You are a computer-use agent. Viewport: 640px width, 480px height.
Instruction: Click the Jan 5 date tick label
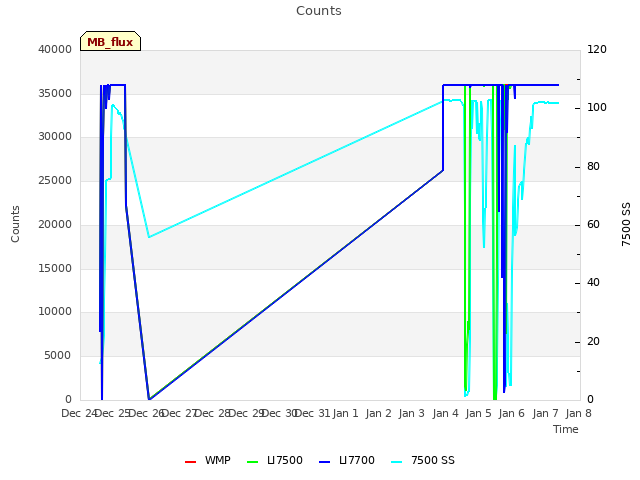click(x=478, y=413)
